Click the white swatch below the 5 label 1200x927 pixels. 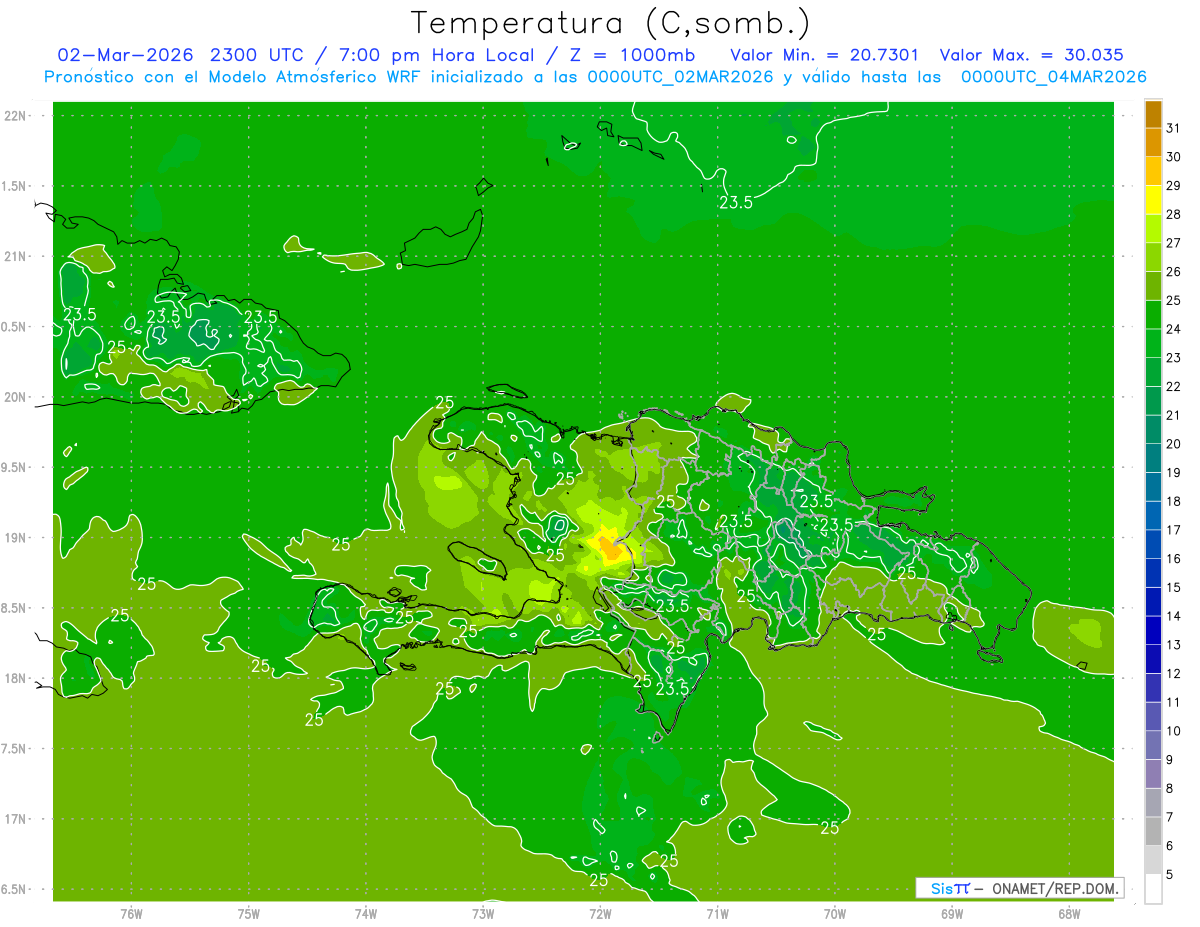pyautogui.click(x=1153, y=889)
